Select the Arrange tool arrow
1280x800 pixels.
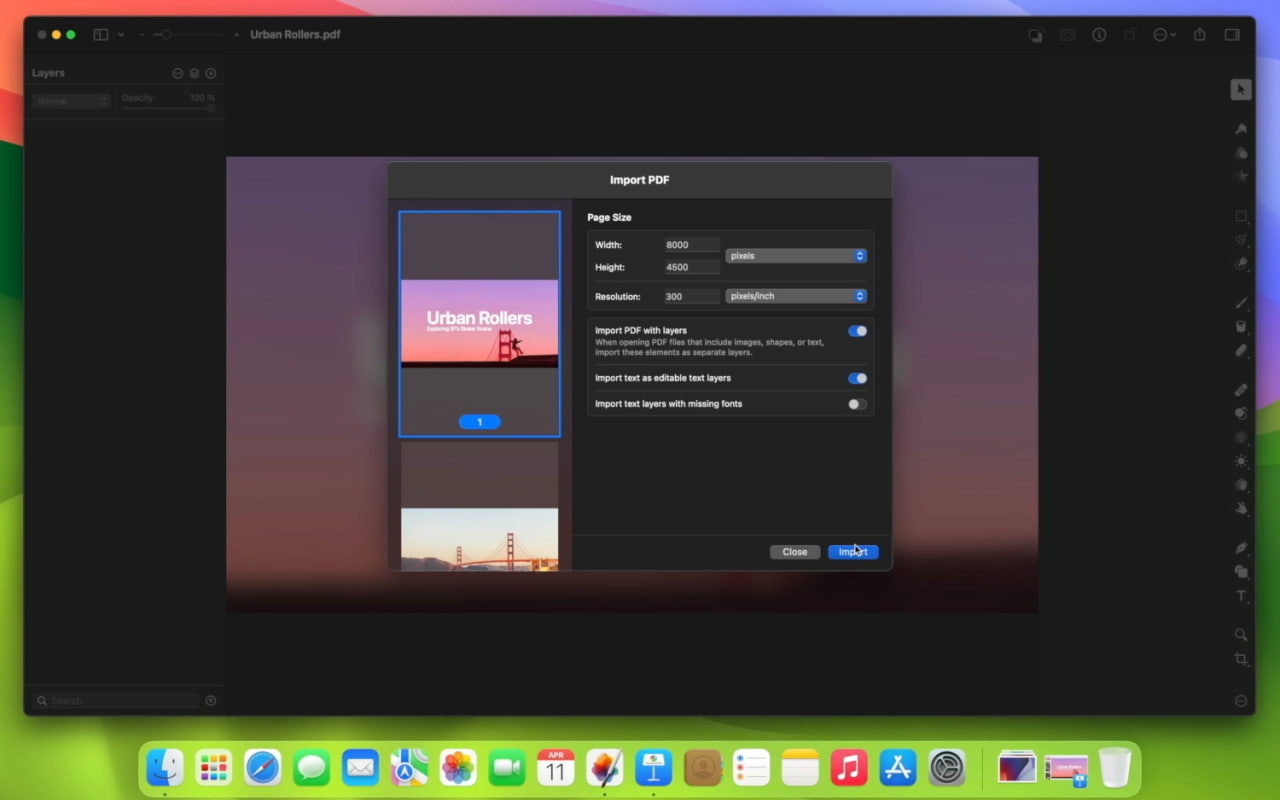click(1240, 89)
